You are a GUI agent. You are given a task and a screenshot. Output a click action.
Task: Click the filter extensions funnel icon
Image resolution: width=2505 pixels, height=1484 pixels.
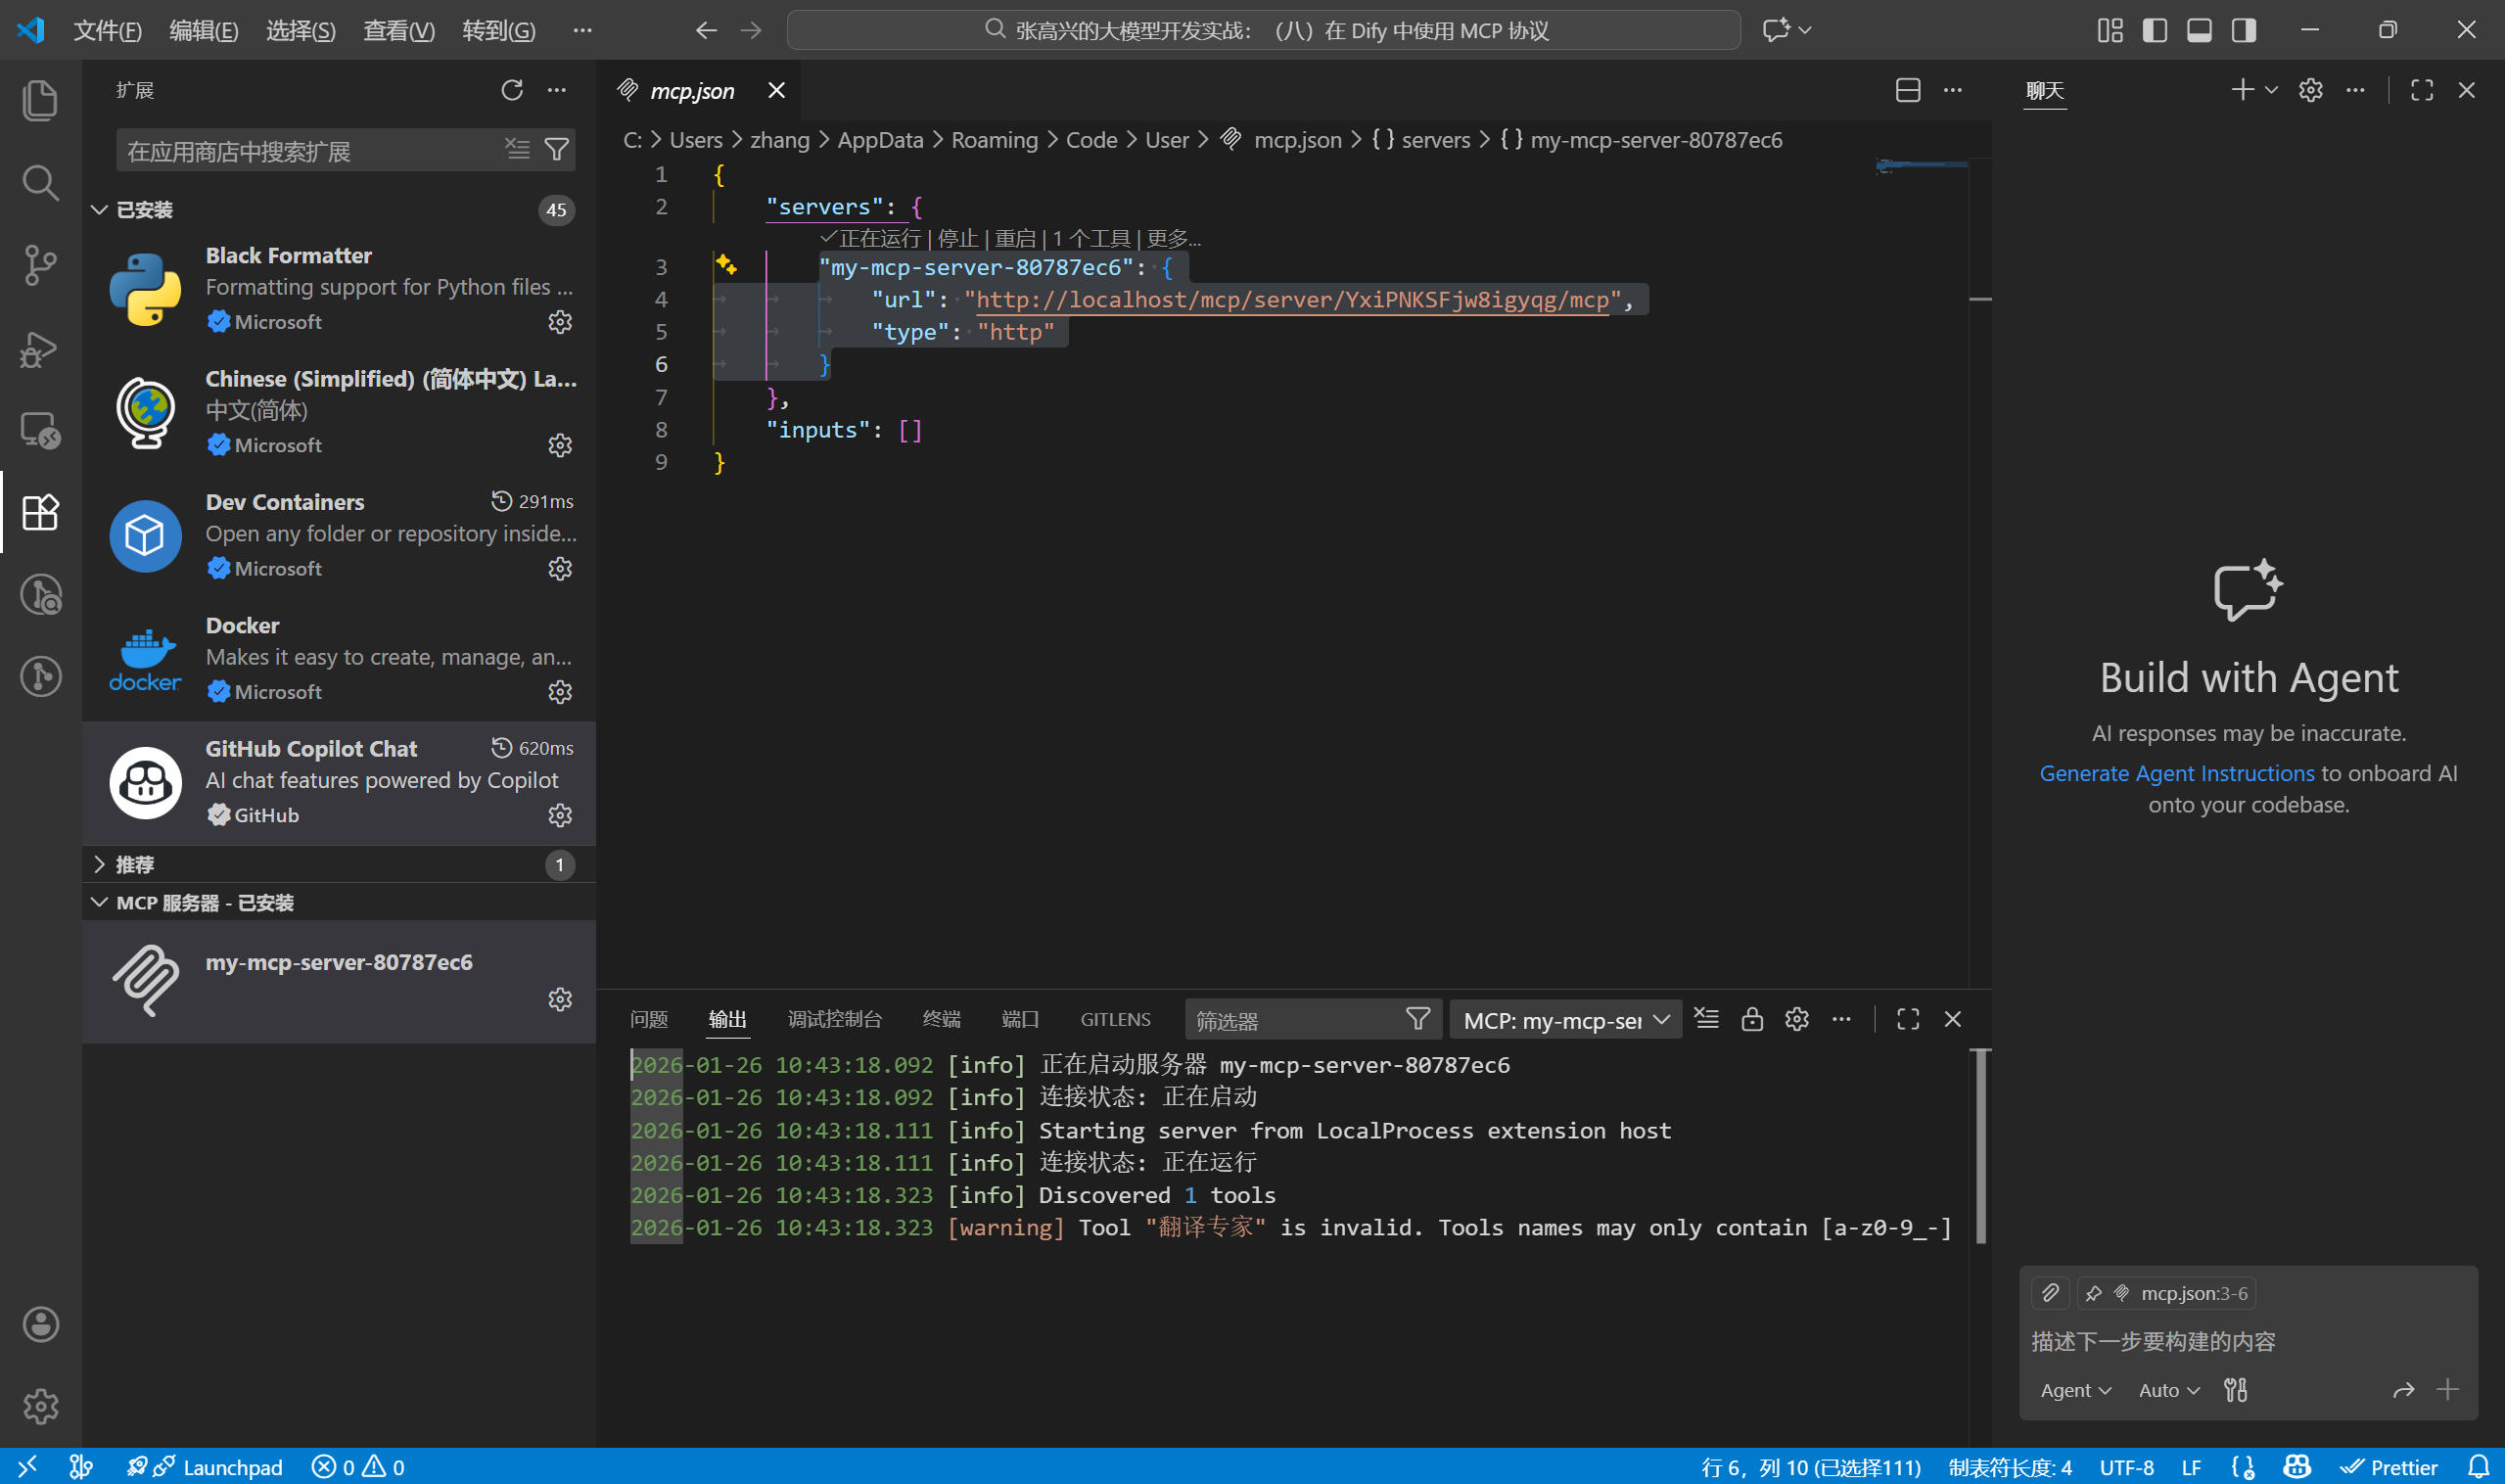[556, 150]
